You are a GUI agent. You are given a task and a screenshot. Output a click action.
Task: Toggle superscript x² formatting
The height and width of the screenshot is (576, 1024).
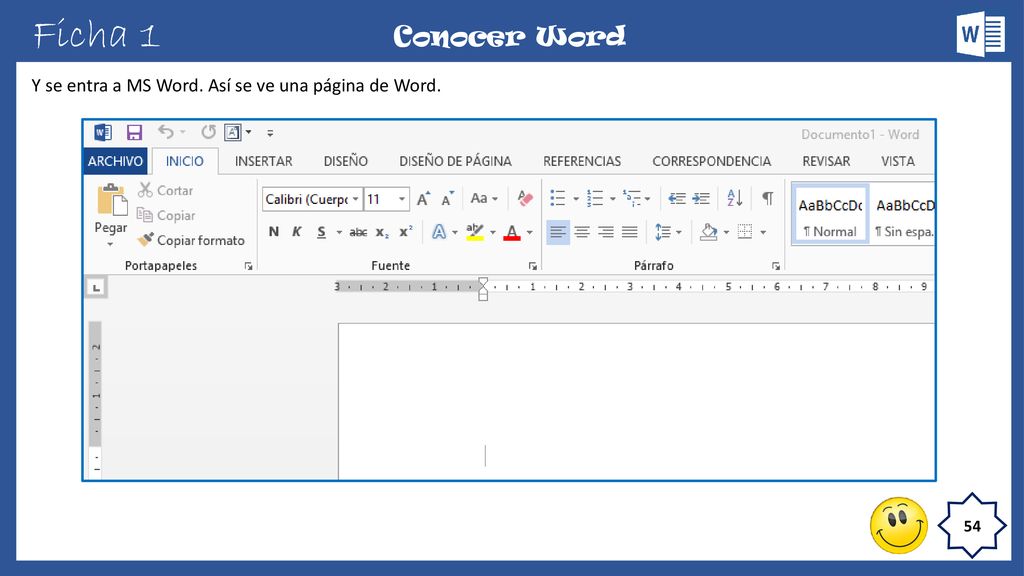(x=406, y=232)
